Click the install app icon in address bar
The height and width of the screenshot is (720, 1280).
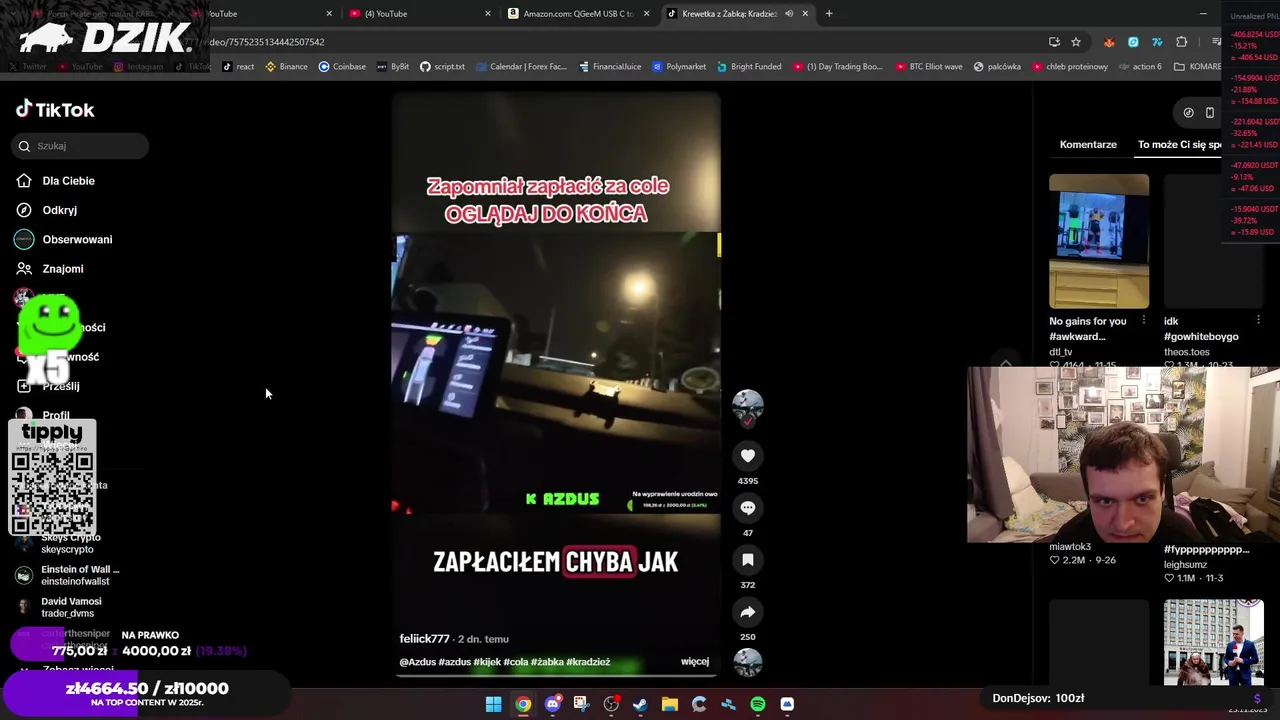(x=1054, y=42)
